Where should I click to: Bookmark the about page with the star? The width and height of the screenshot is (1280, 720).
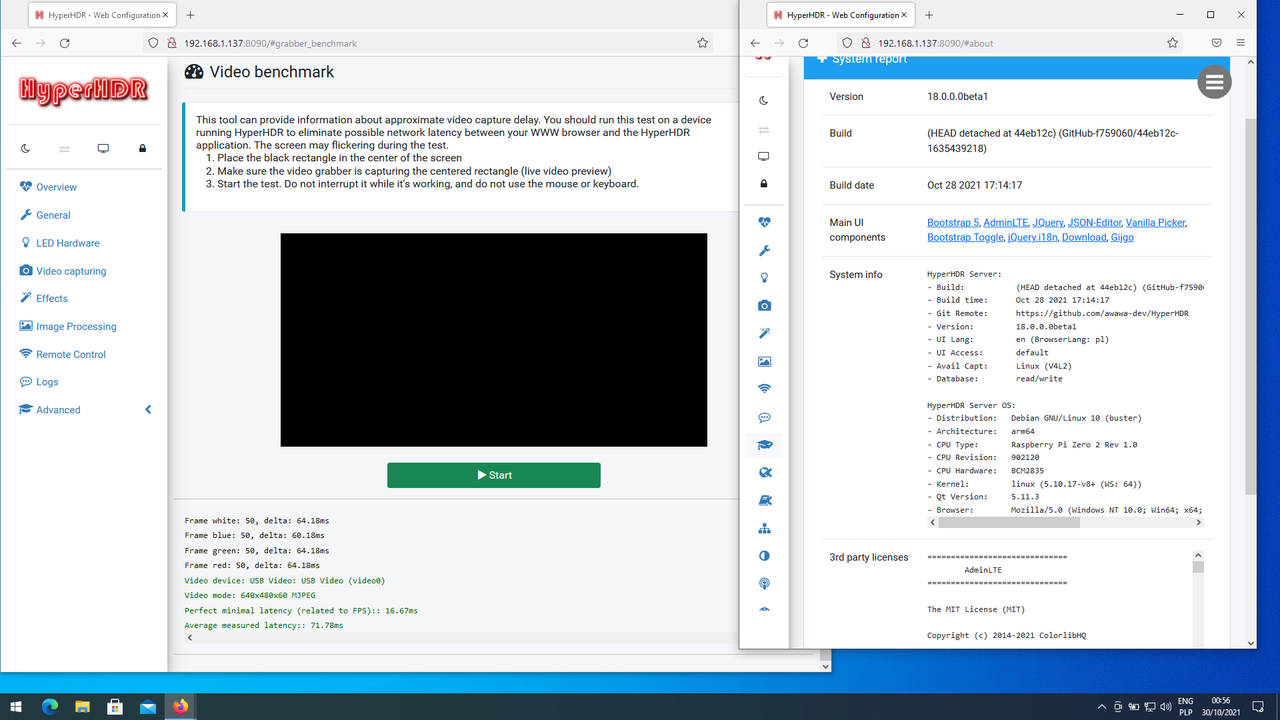(1173, 43)
